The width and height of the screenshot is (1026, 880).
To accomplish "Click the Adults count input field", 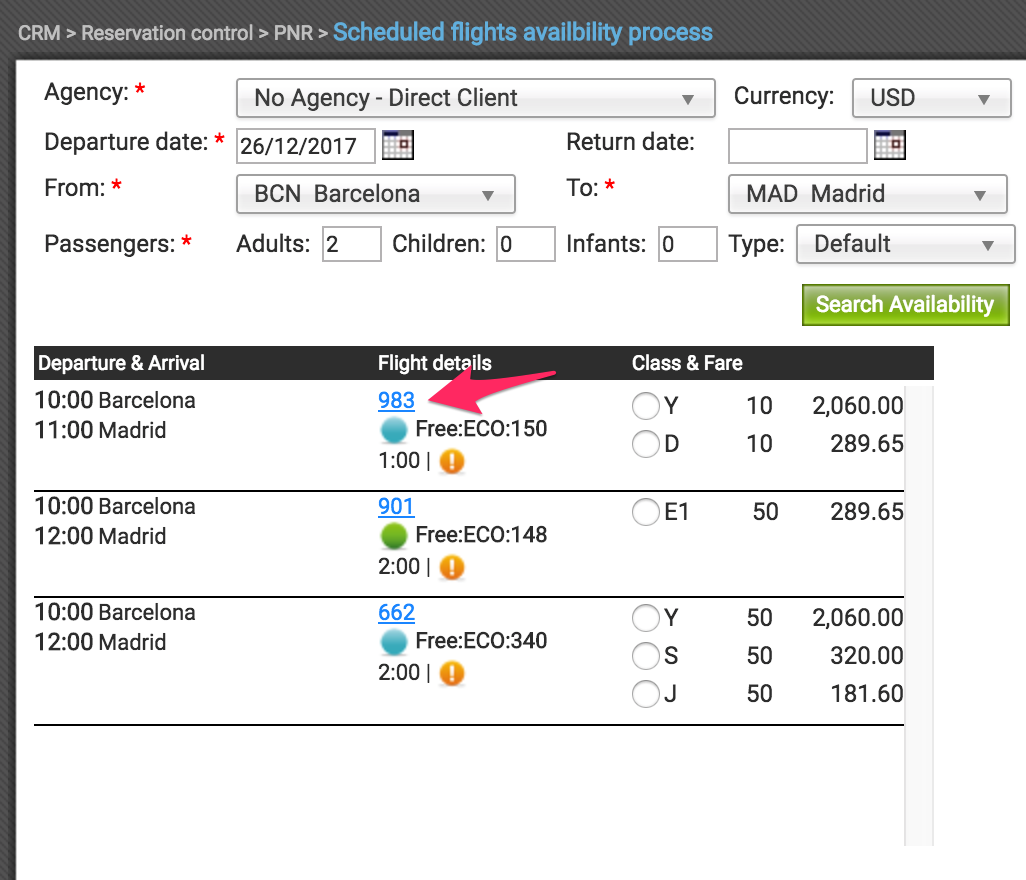I will [x=351, y=244].
